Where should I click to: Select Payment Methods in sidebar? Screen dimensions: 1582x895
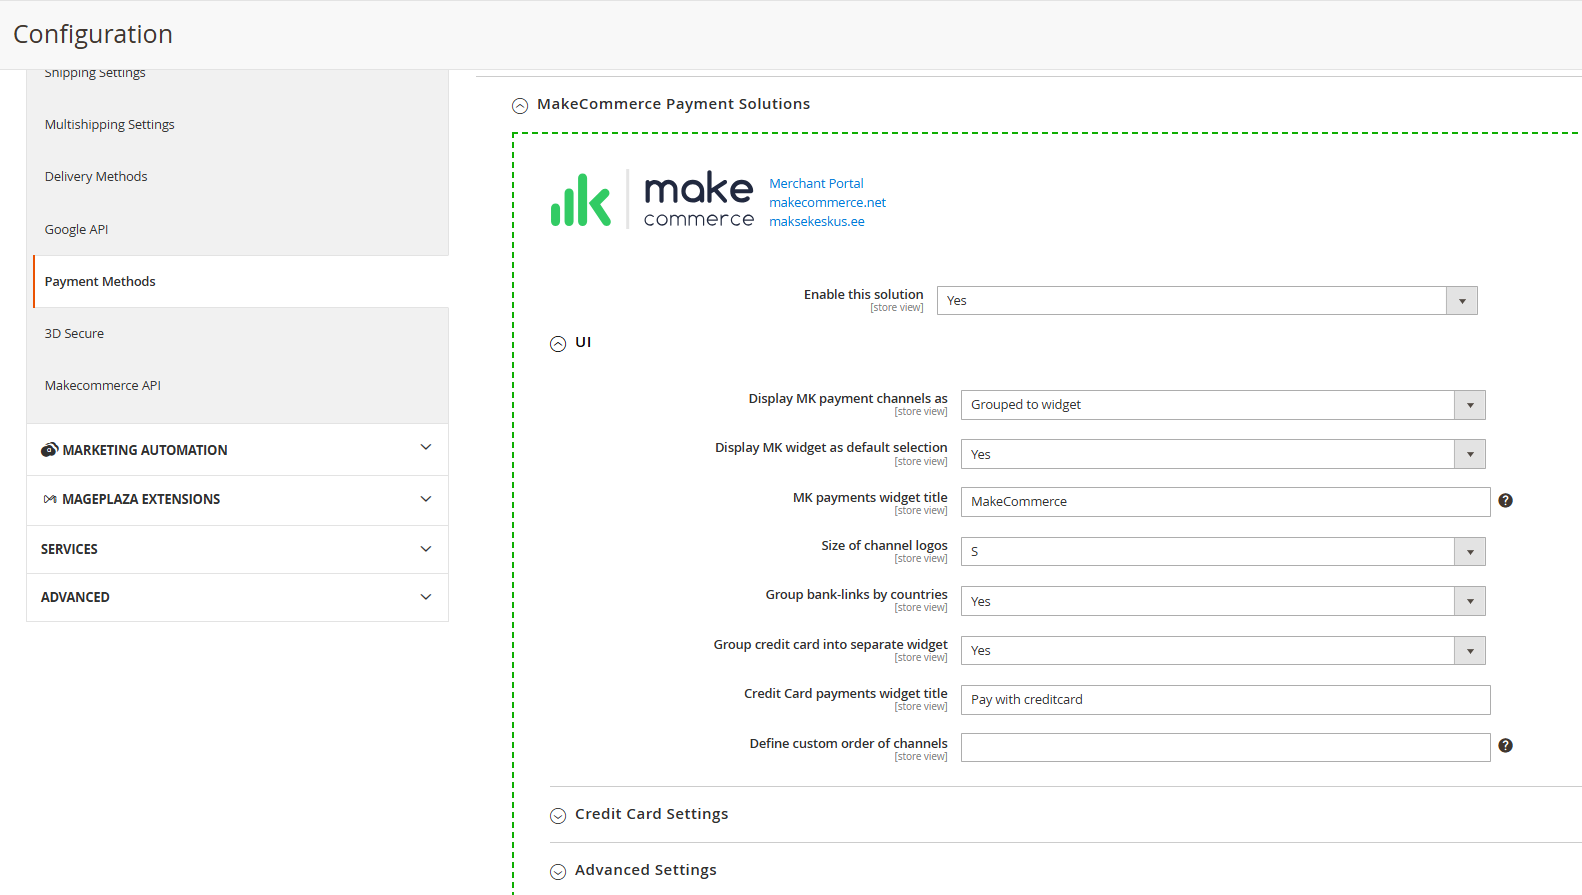coord(100,282)
